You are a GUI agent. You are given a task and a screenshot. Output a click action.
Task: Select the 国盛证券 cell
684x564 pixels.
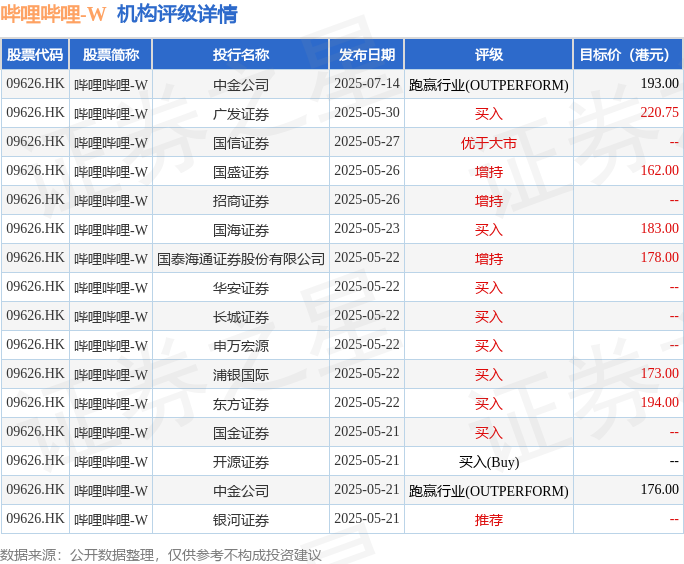[241, 172]
